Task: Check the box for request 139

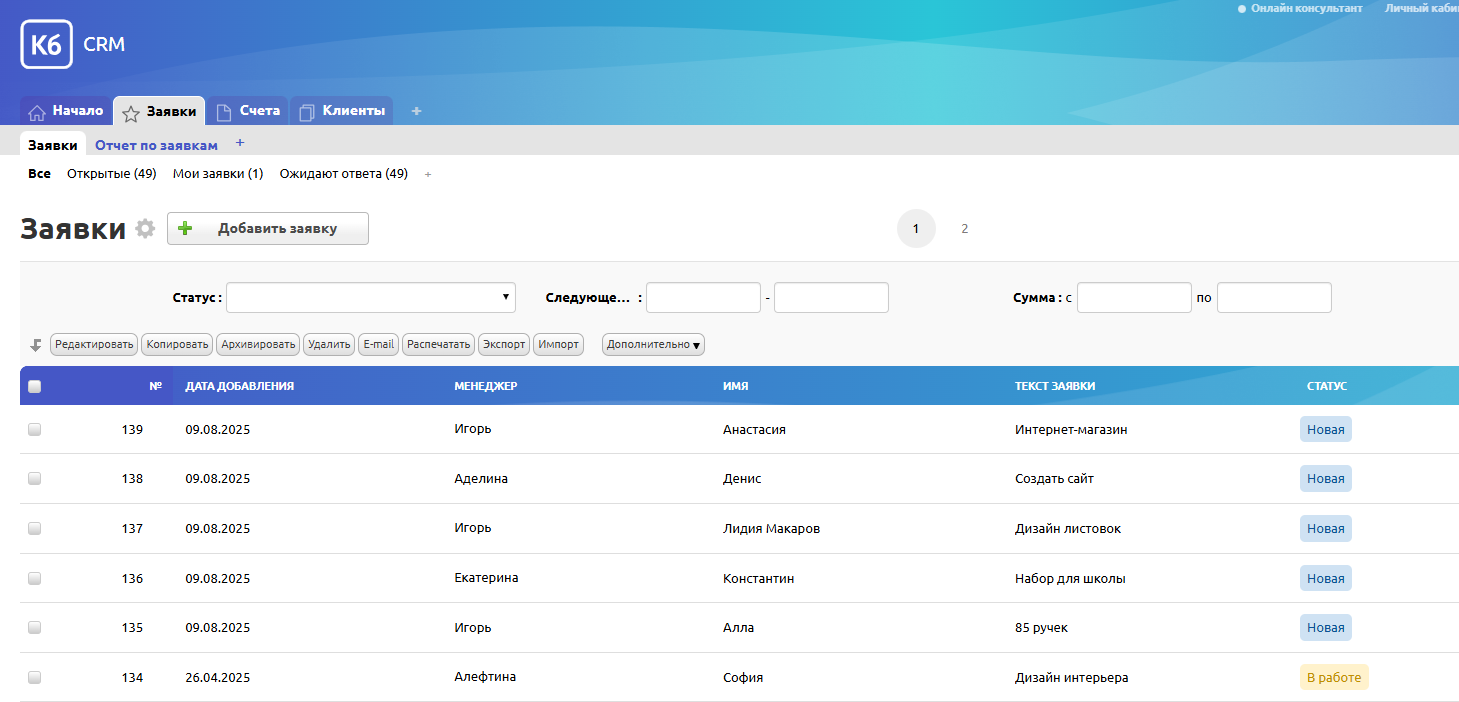Action: [x=35, y=429]
